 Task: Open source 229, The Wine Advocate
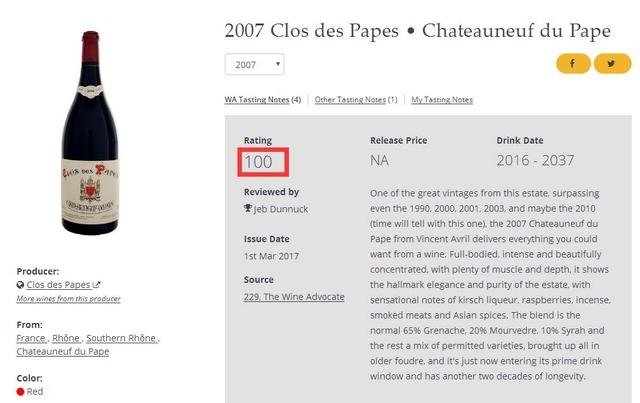point(294,297)
